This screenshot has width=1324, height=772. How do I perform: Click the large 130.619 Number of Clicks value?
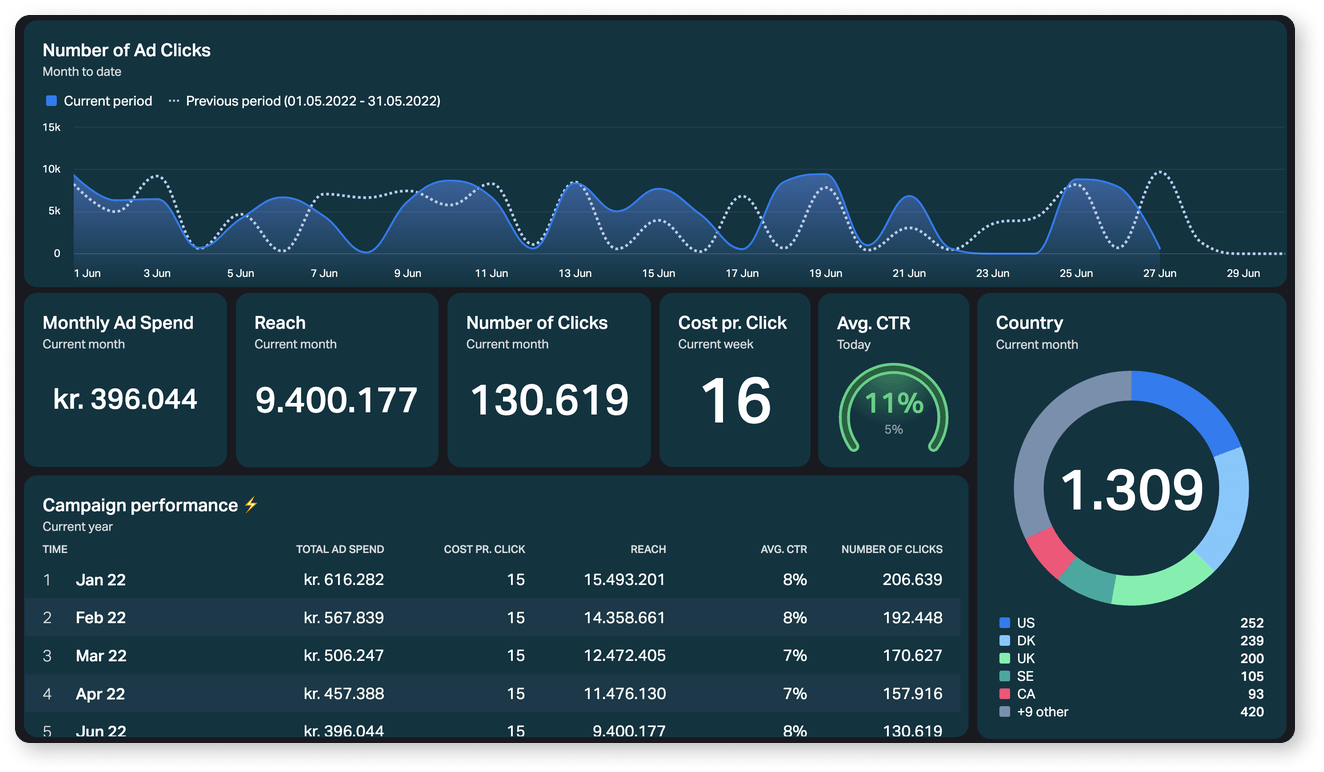point(549,400)
